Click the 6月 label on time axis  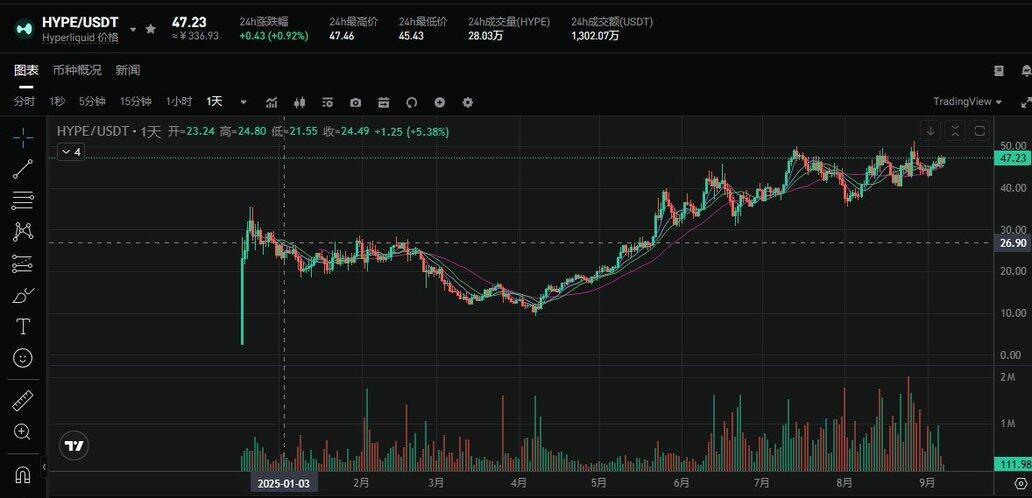[x=682, y=483]
